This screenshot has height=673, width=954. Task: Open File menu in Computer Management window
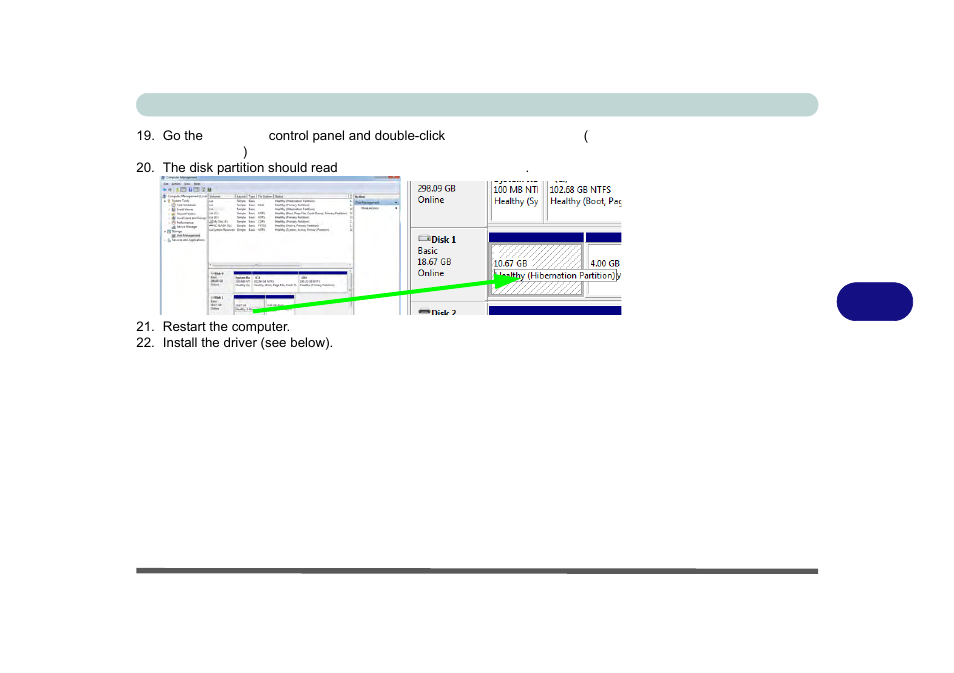pyautogui.click(x=165, y=184)
